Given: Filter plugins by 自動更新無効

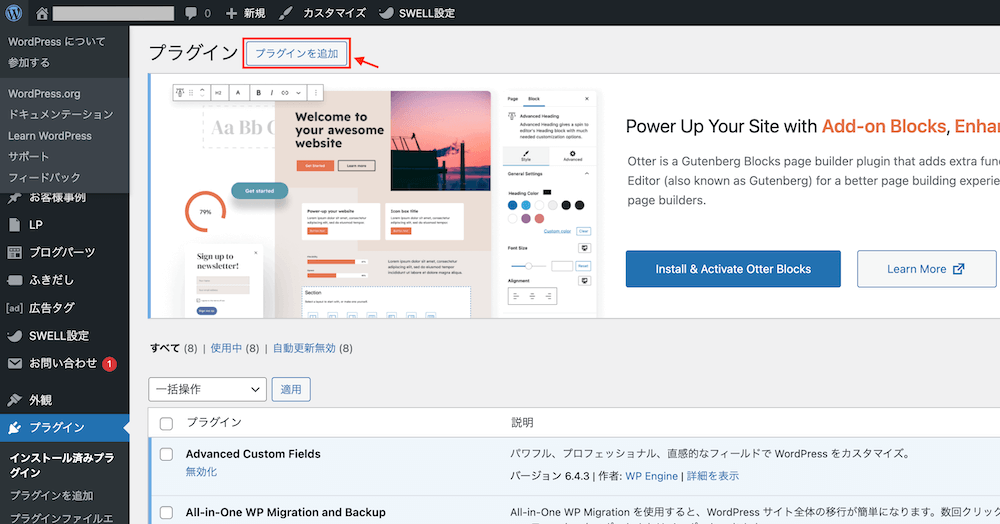Looking at the screenshot, I should pos(304,348).
